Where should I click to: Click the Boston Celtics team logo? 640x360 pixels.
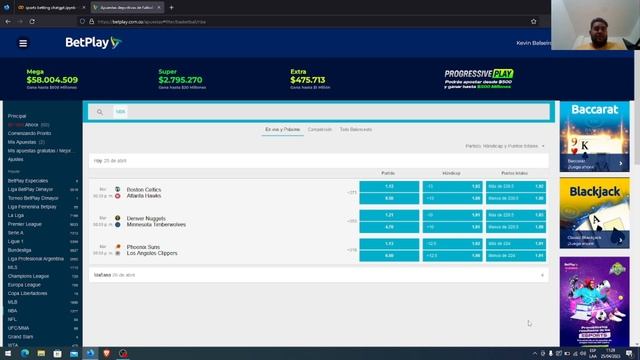point(118,189)
